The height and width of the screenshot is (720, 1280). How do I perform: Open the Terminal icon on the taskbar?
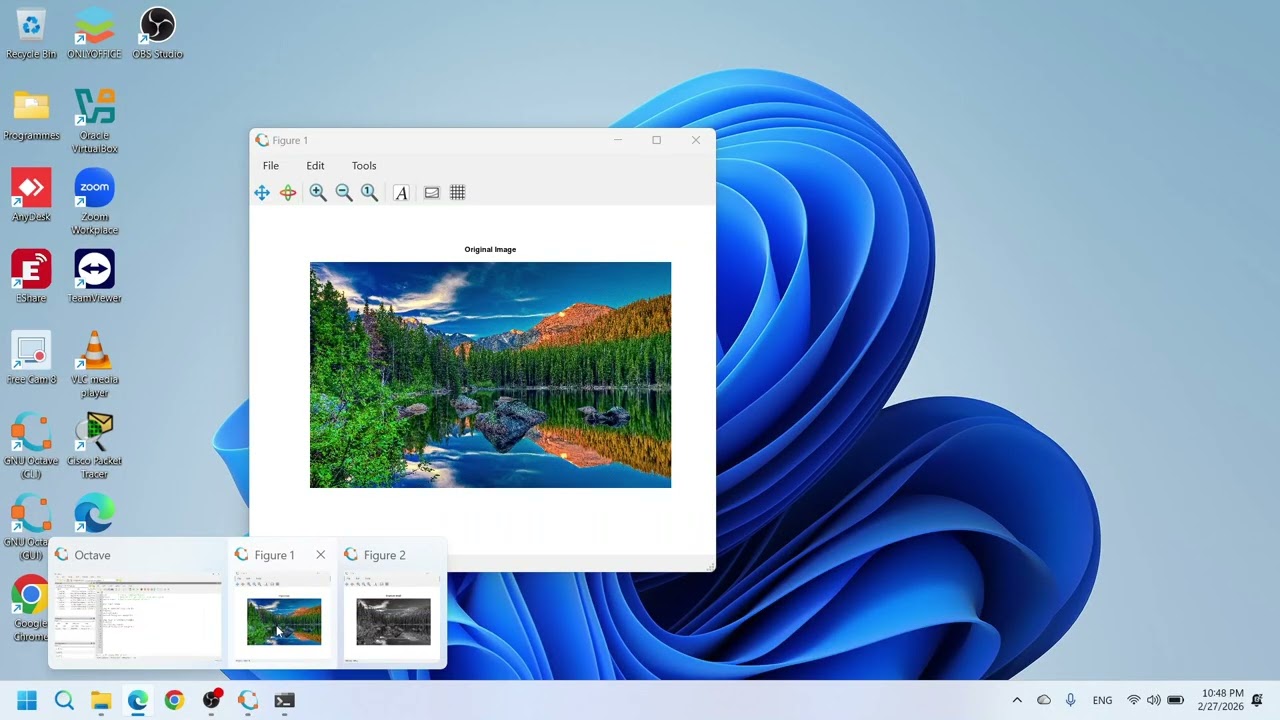(285, 700)
